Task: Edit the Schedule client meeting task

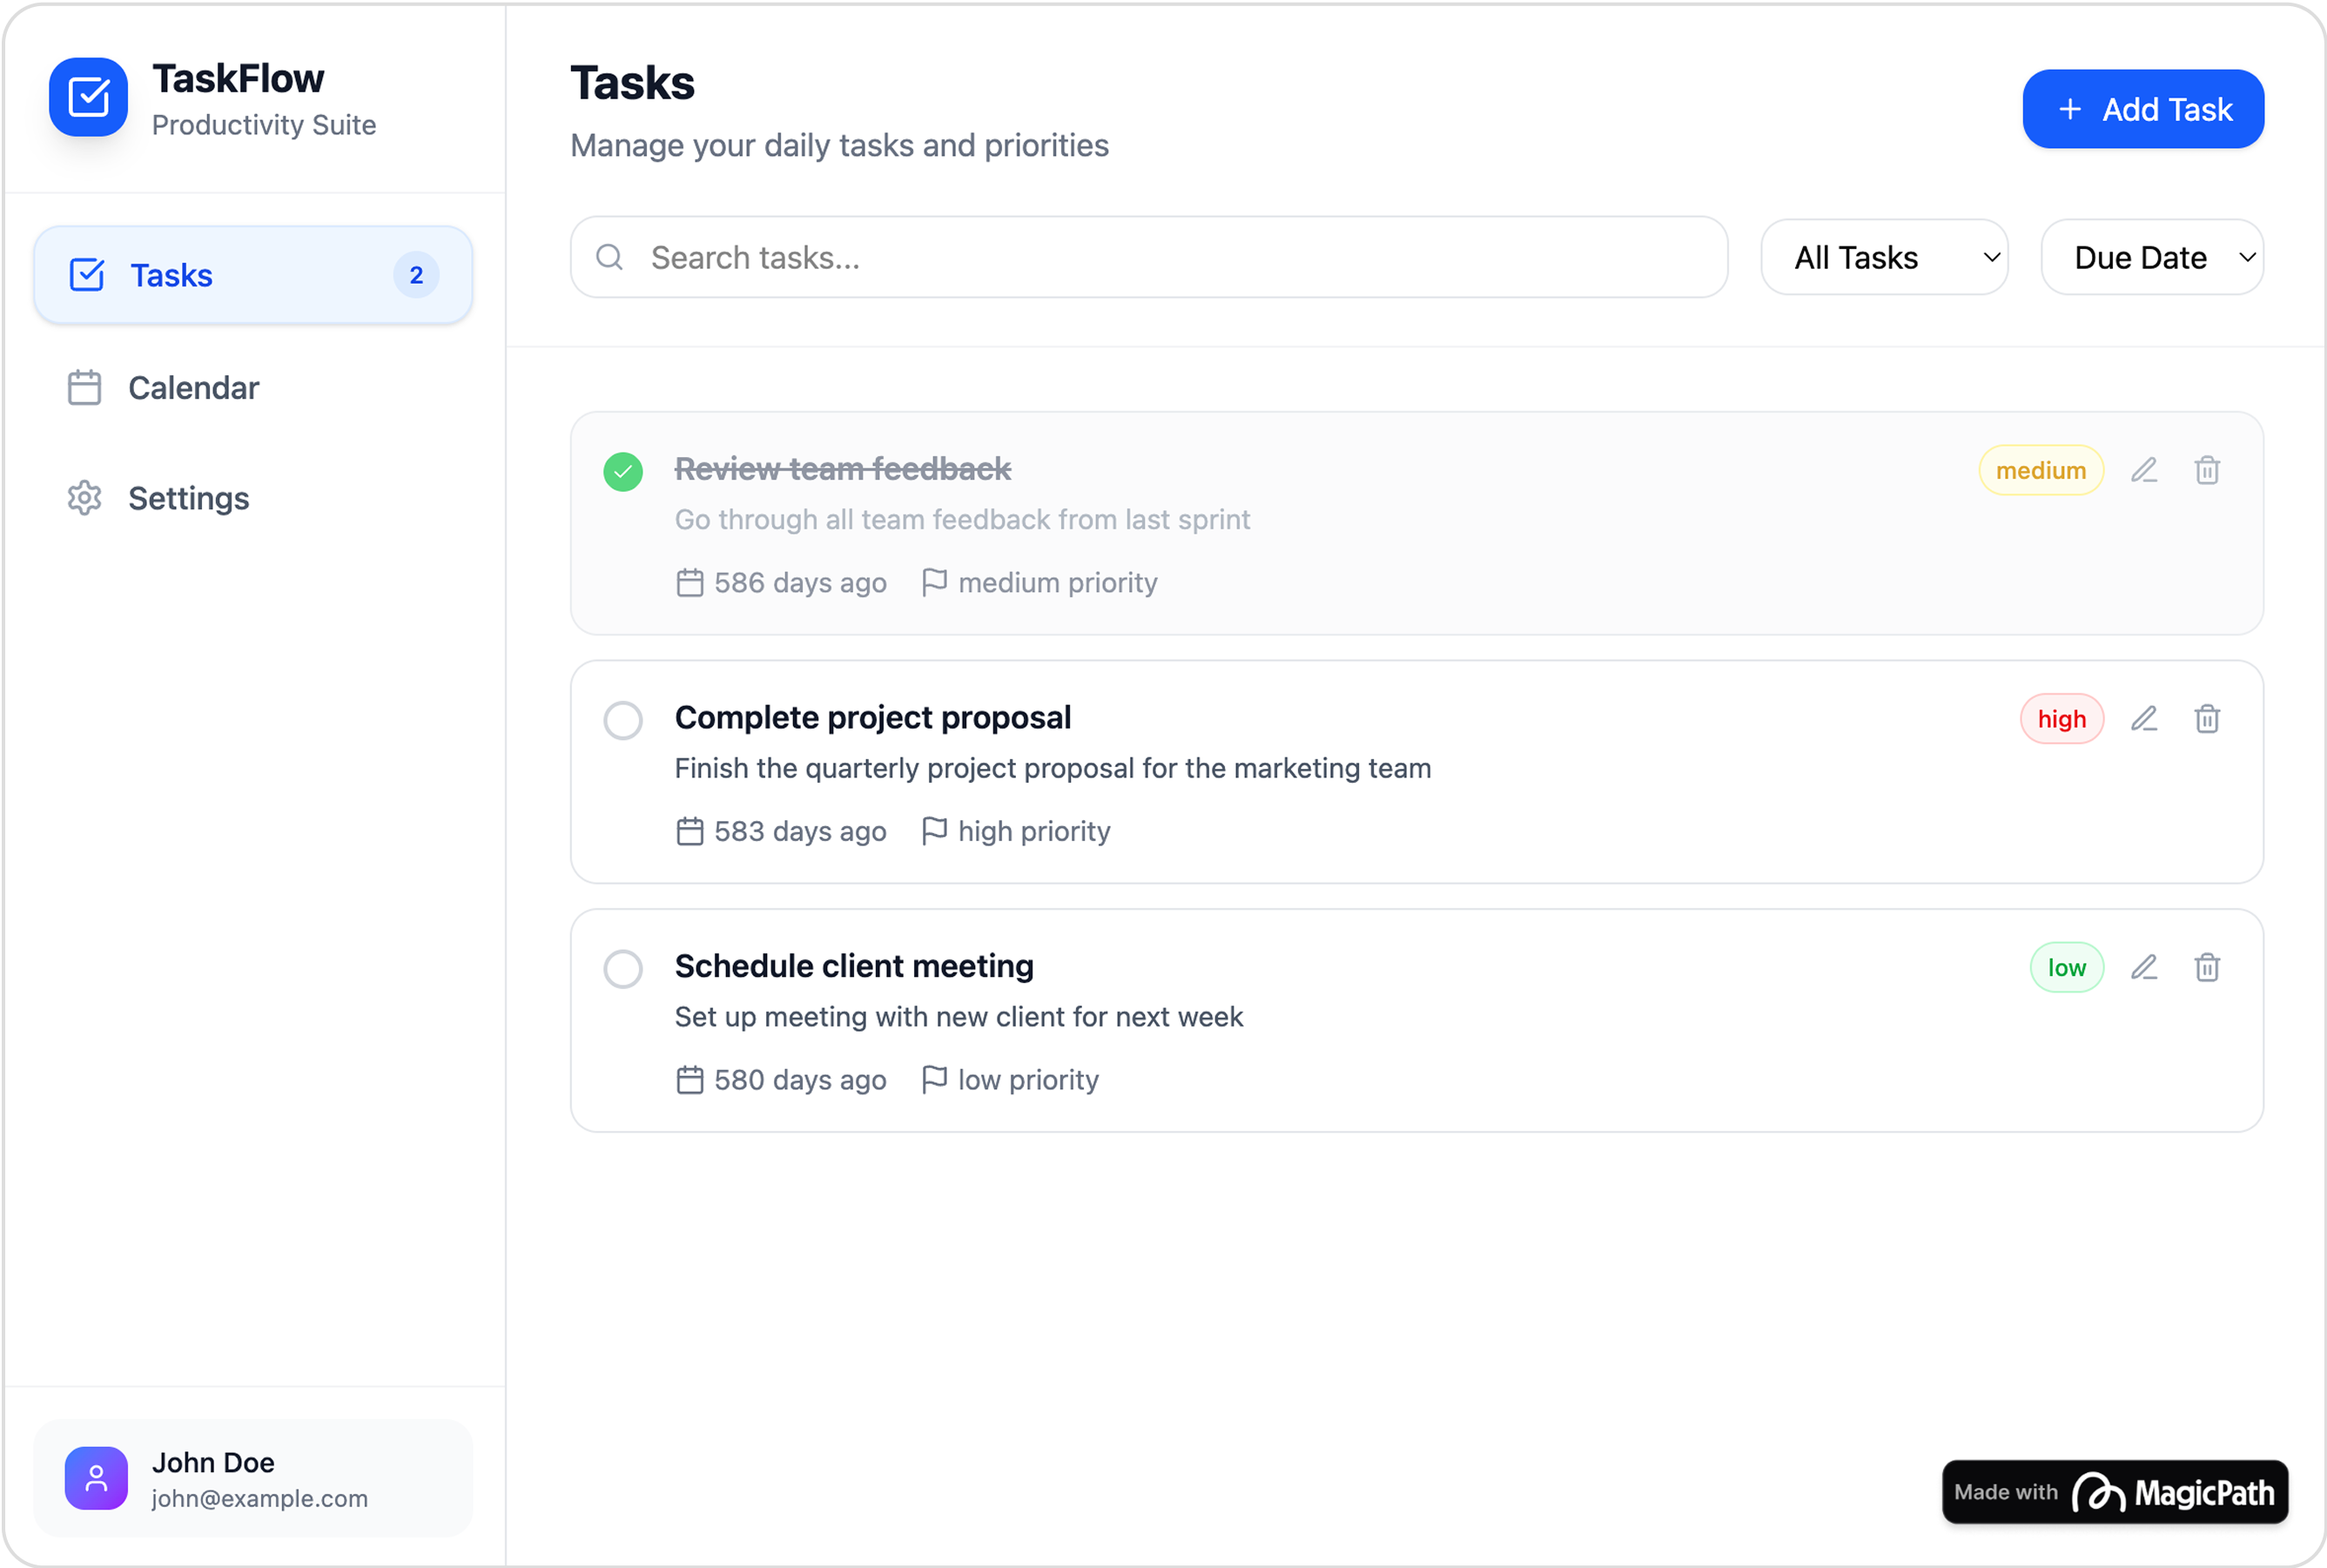Action: 2143,967
